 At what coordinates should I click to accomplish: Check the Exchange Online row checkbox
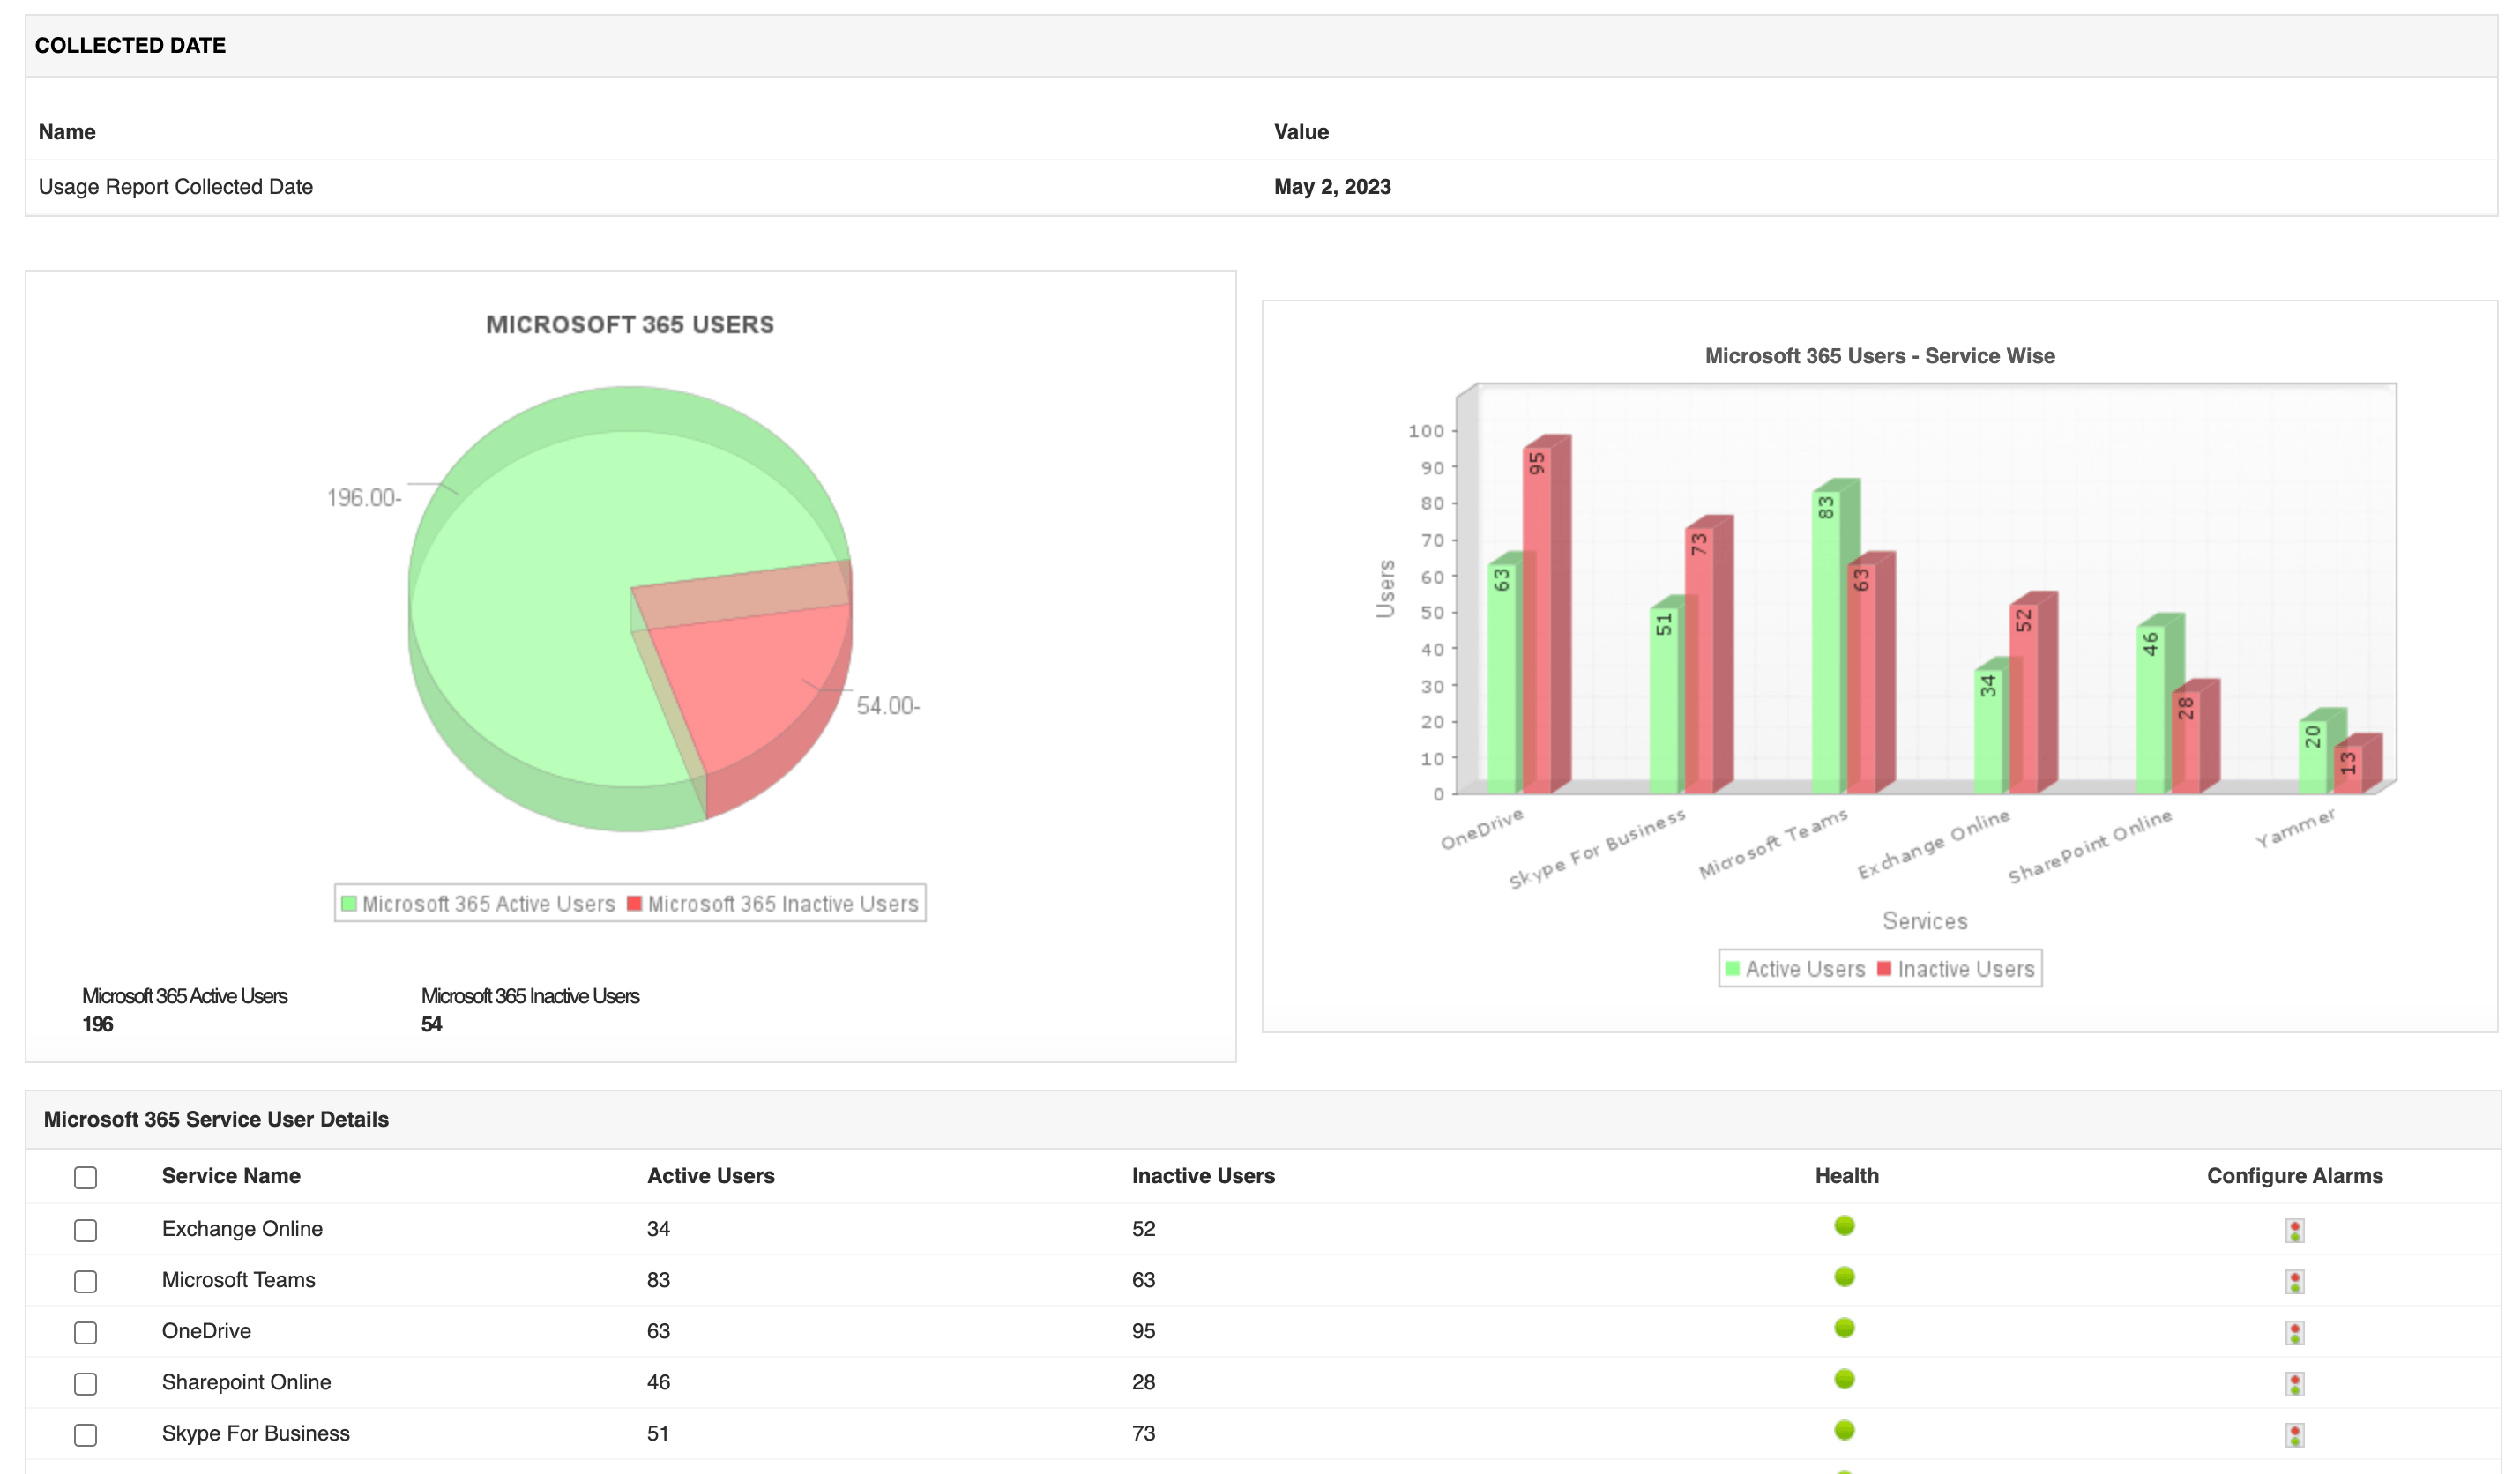86,1230
